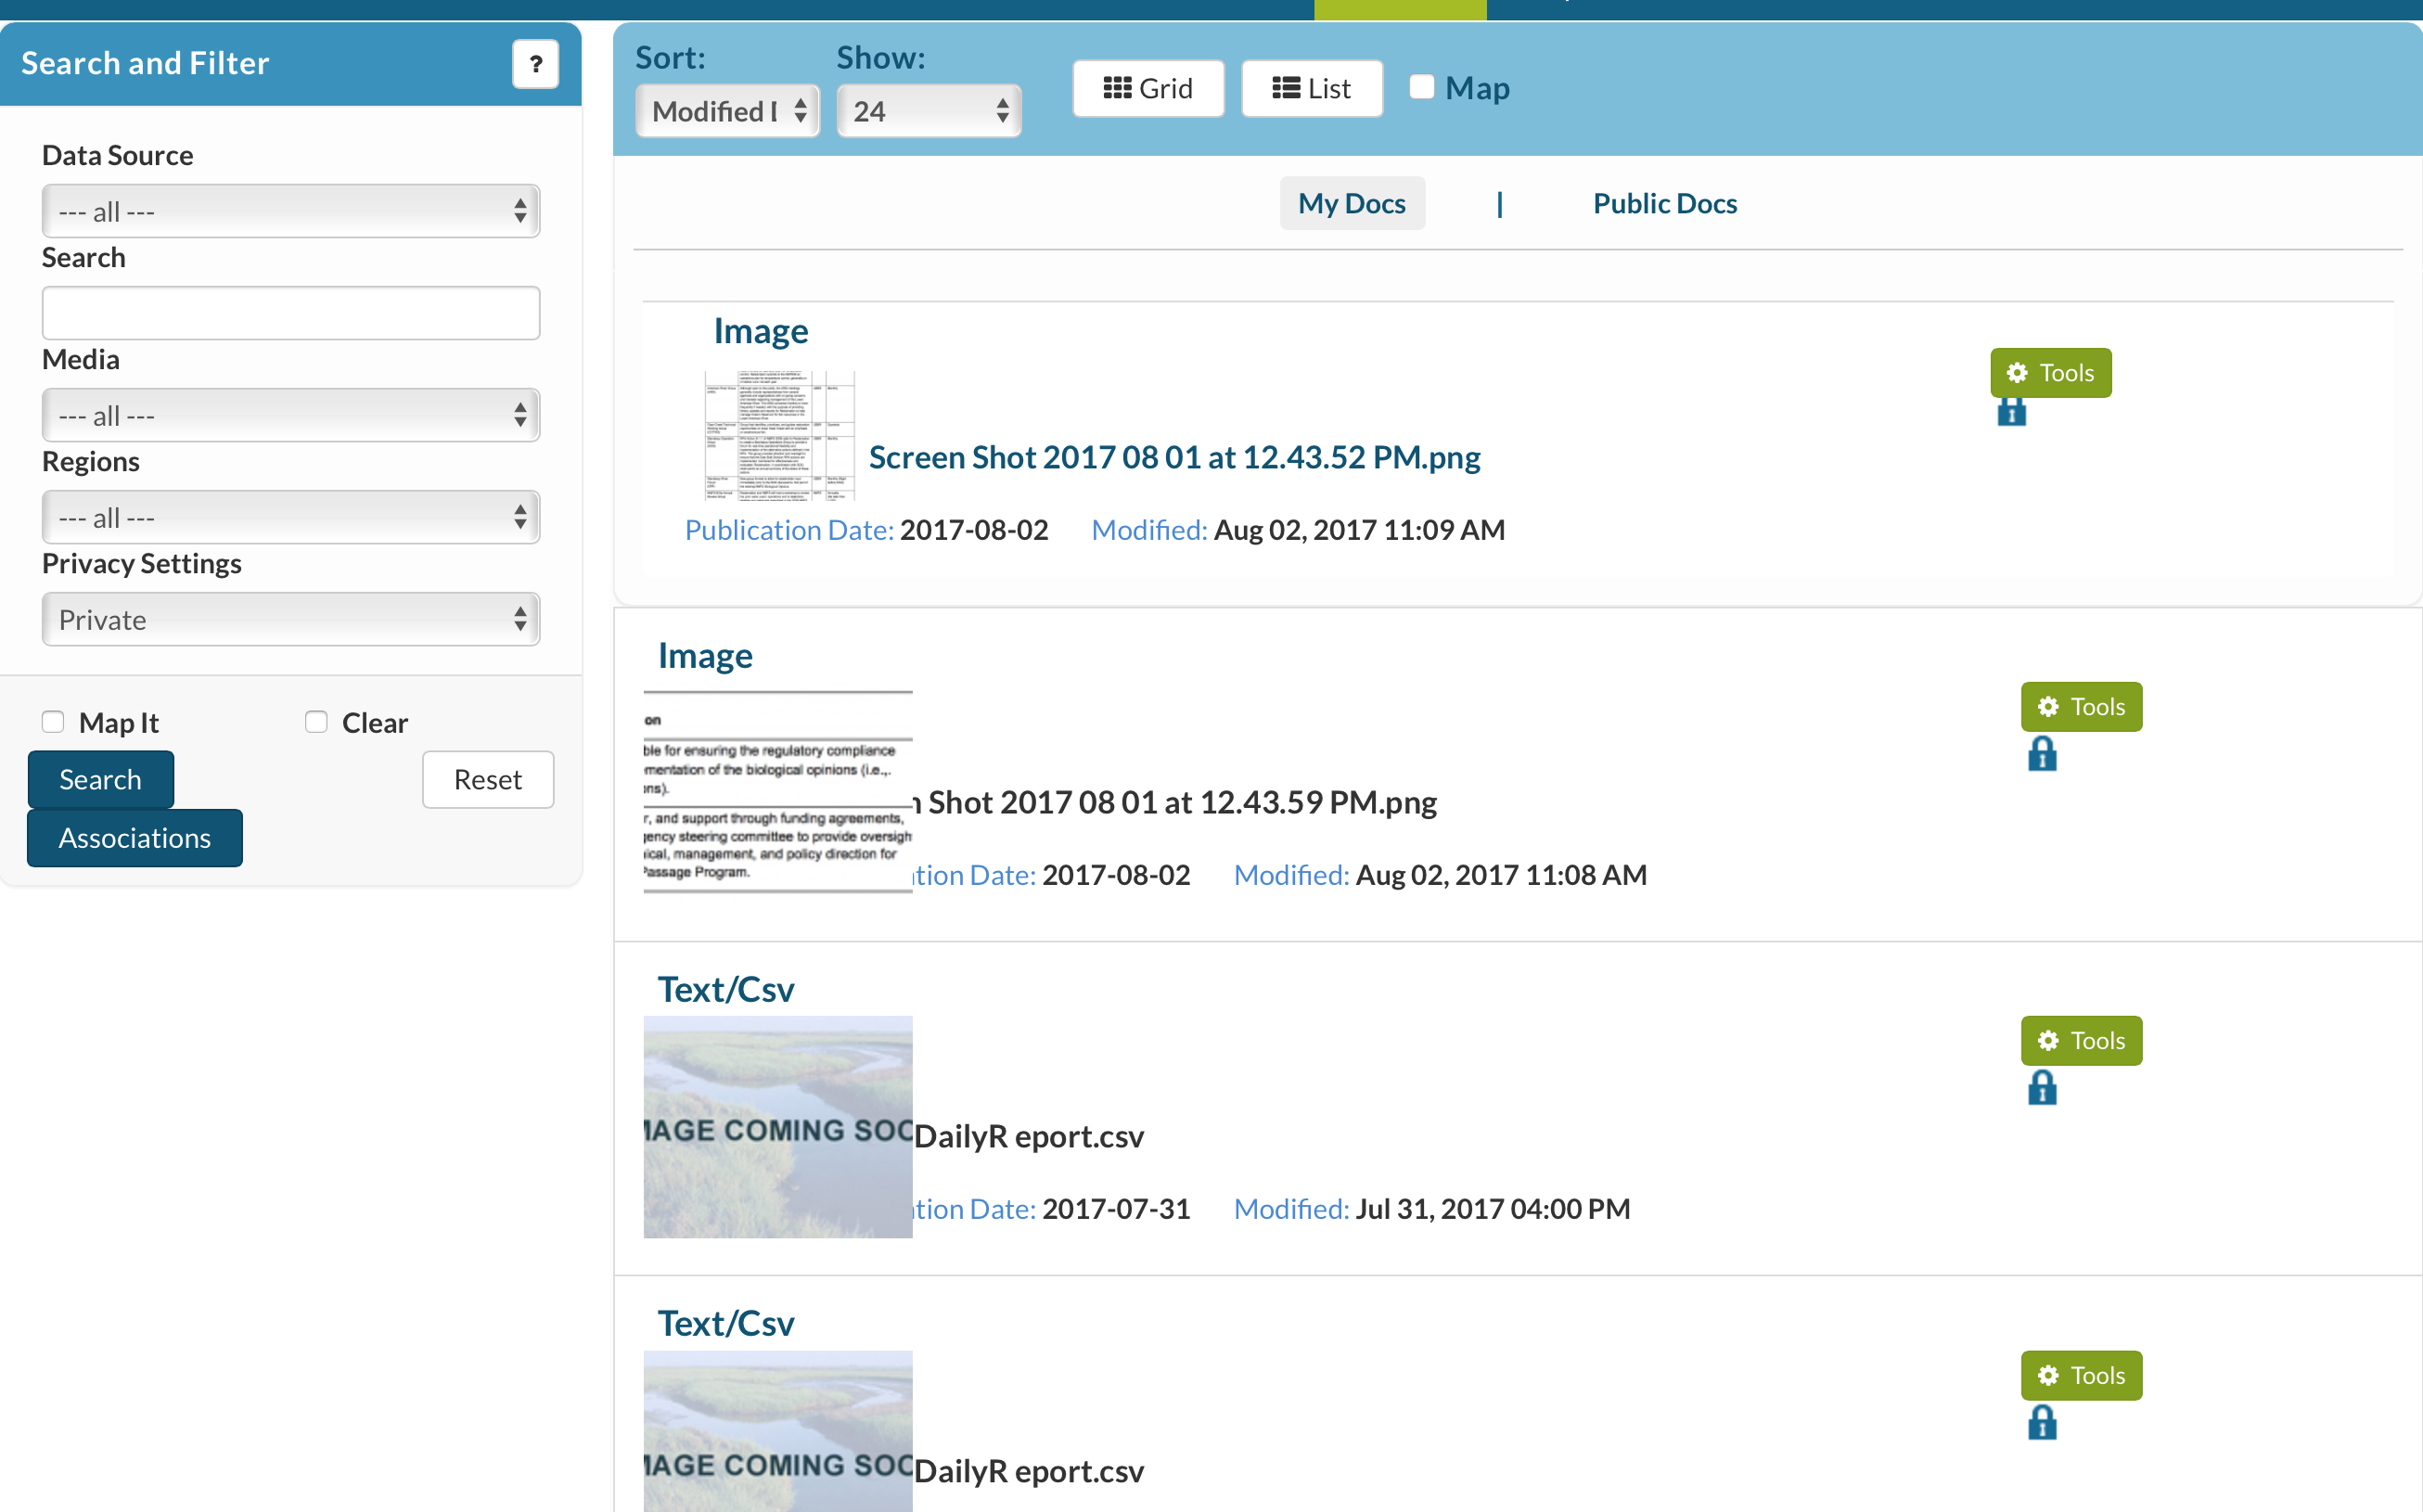Image resolution: width=2423 pixels, height=1512 pixels.
Task: Switch to List view
Action: (1311, 89)
